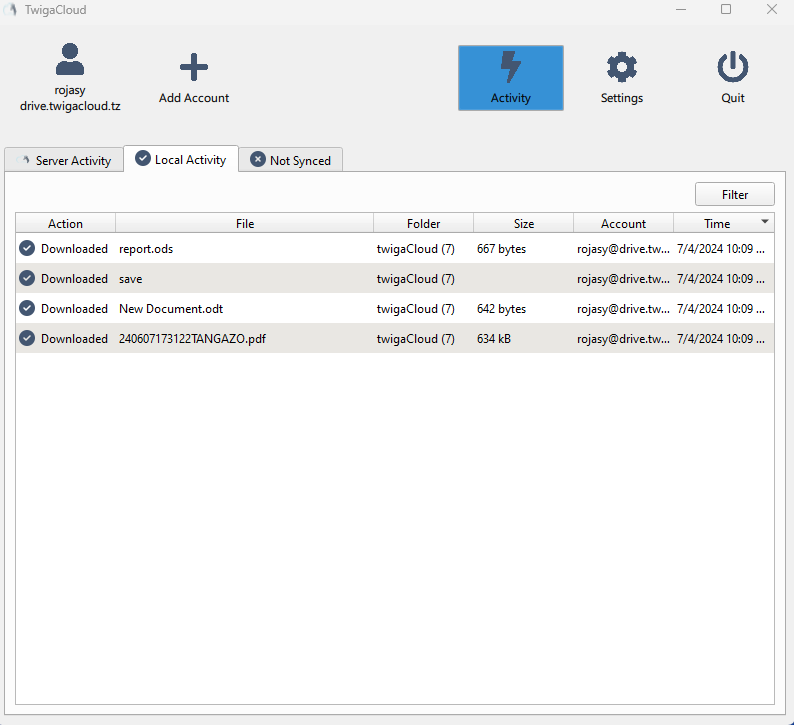Click the 634 kB size cell

tap(494, 339)
